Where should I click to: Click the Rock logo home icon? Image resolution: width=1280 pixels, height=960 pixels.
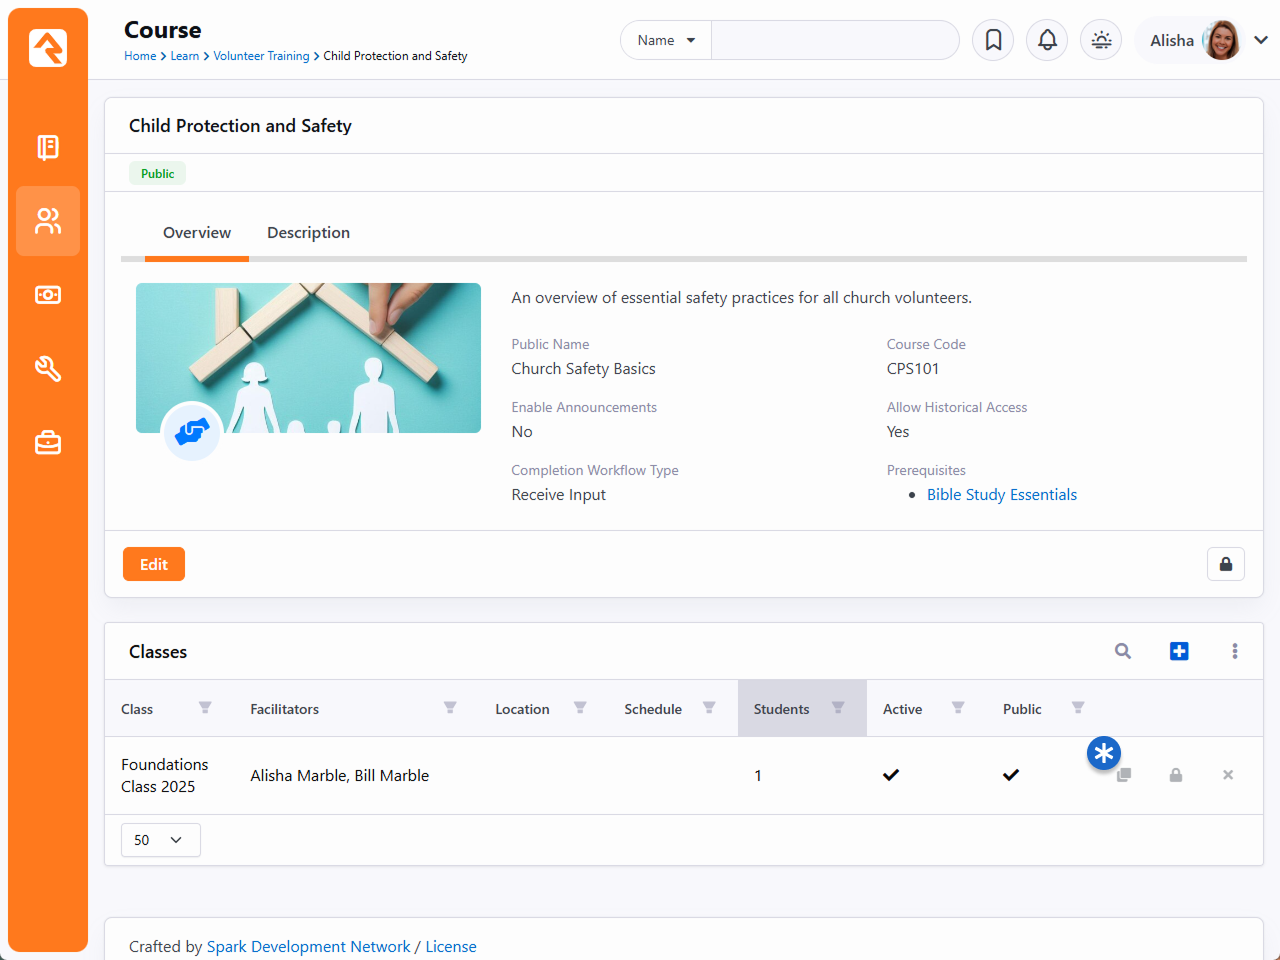pyautogui.click(x=48, y=47)
